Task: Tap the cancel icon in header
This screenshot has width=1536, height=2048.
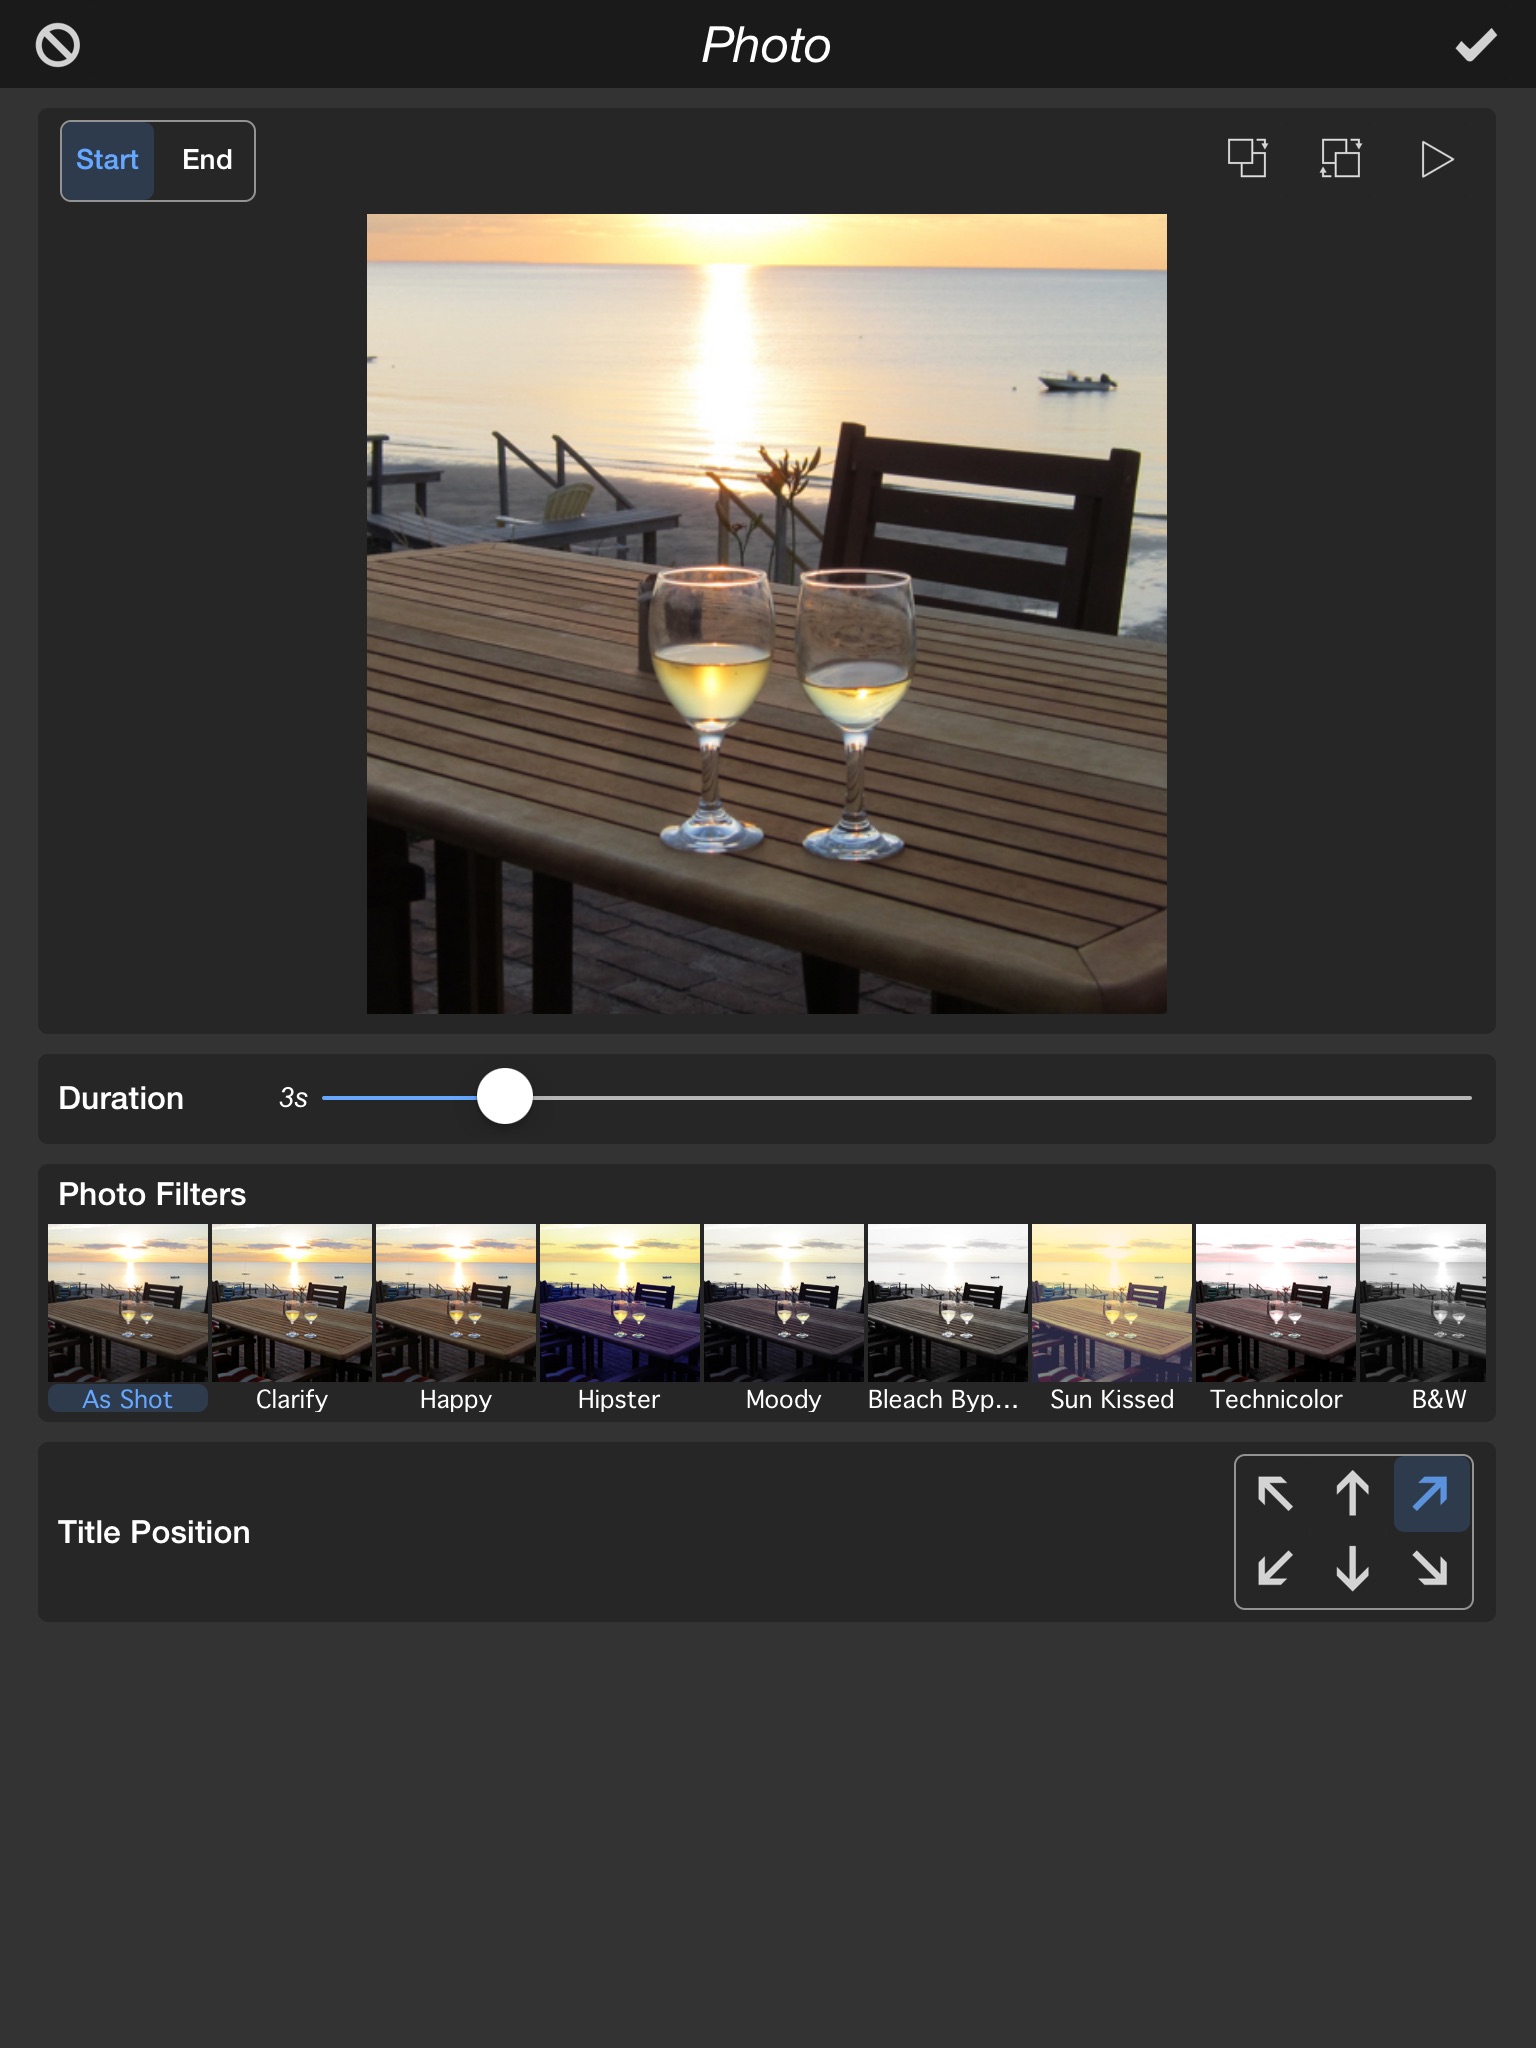Action: tap(58, 46)
